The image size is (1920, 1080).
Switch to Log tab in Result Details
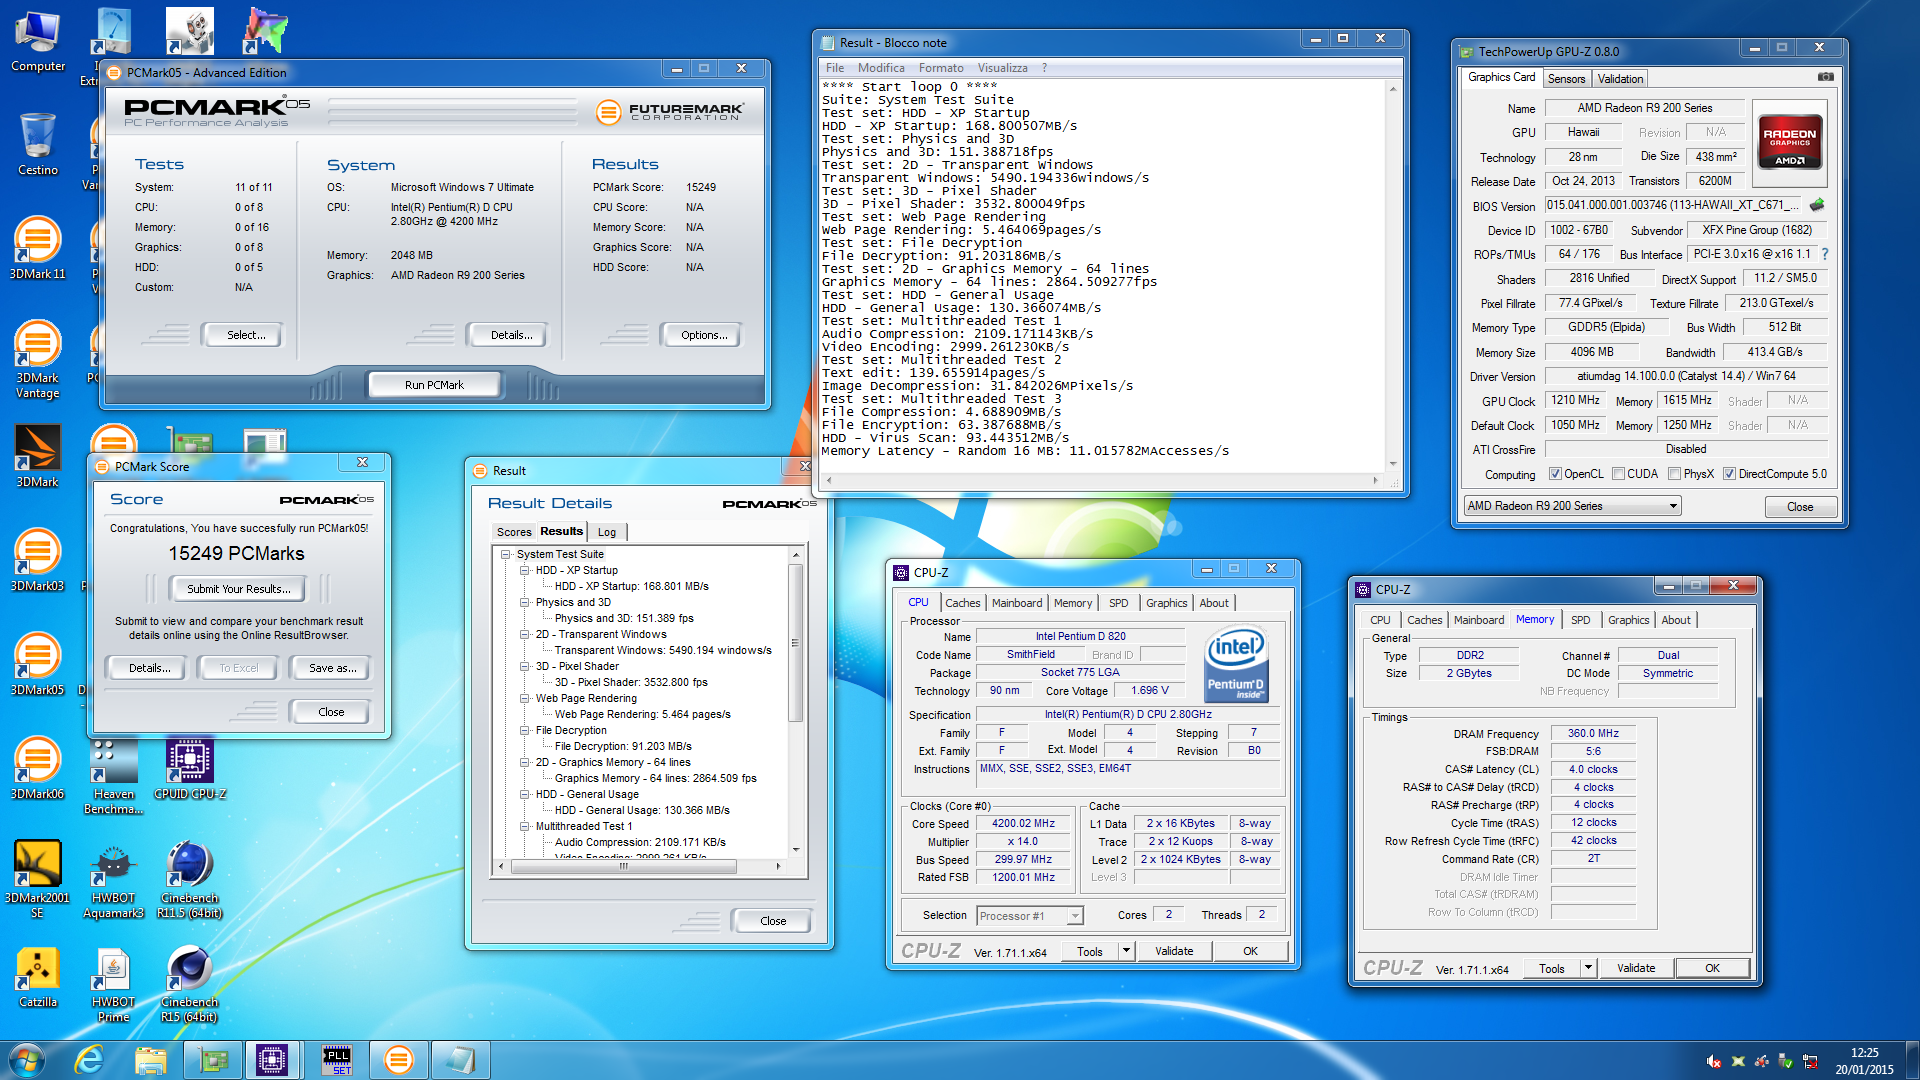coord(607,532)
